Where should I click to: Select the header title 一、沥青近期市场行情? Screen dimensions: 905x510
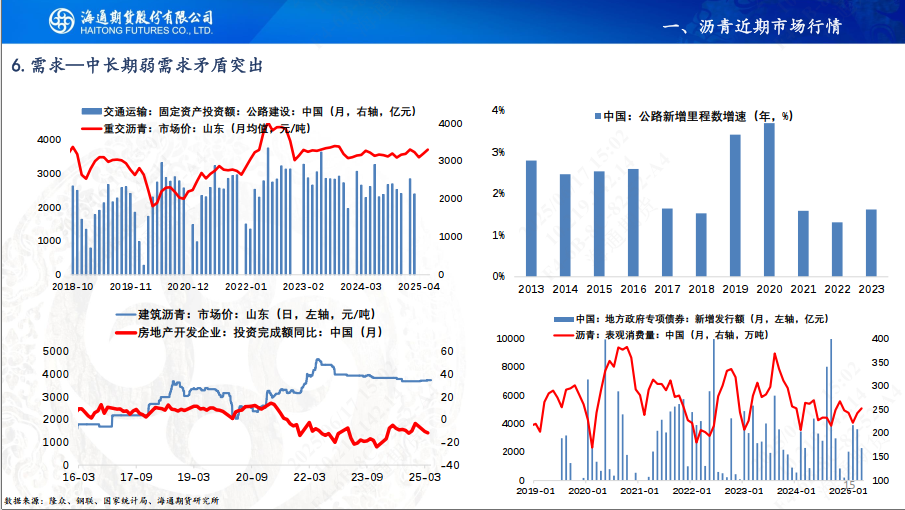(752, 26)
